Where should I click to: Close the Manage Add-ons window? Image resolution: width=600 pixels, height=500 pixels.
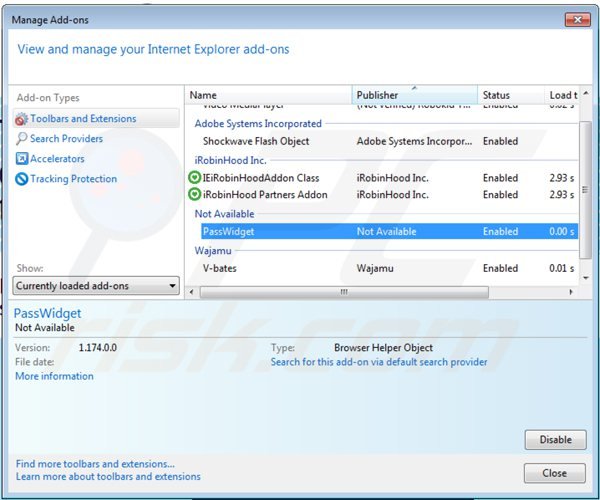[x=577, y=20]
